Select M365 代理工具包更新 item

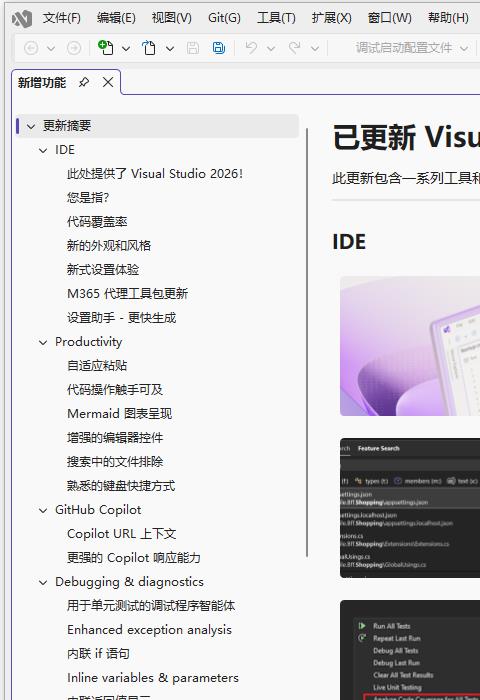(127, 293)
